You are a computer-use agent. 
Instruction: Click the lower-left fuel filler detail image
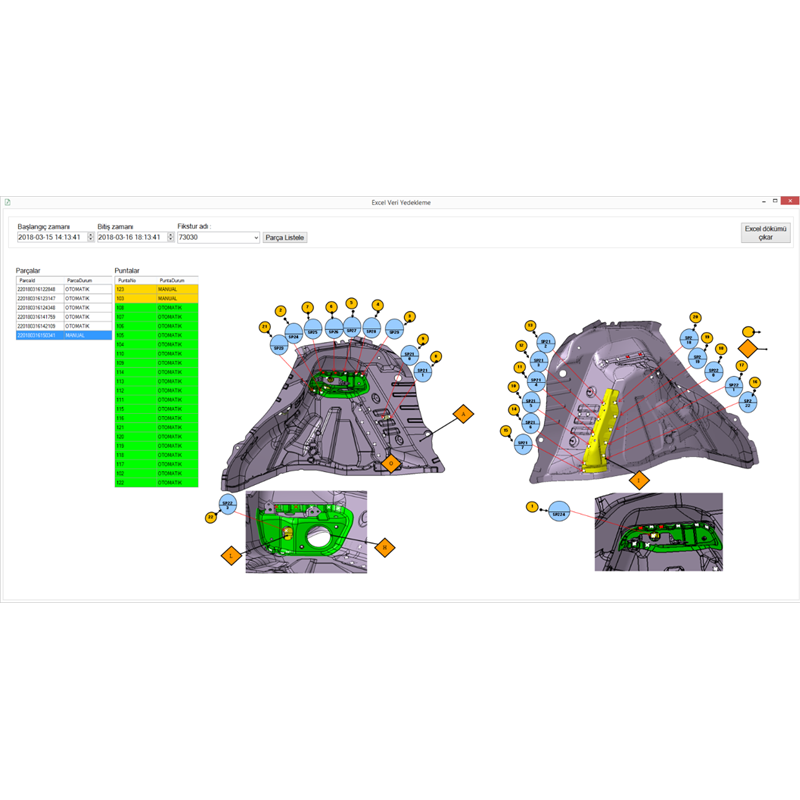[x=306, y=532]
